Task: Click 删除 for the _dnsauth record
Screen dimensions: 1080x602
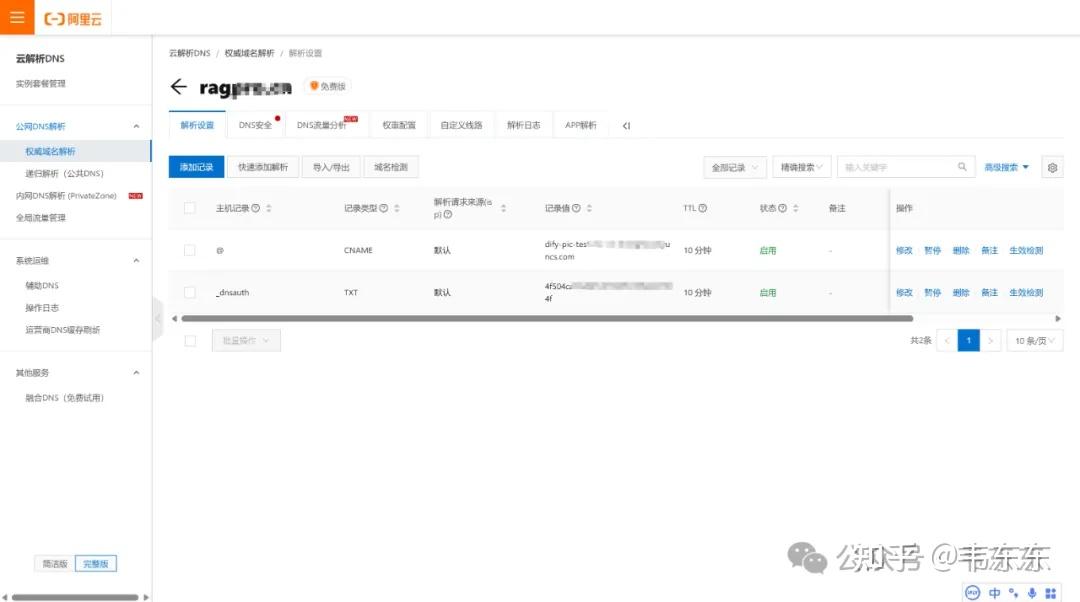Action: pyautogui.click(x=961, y=292)
